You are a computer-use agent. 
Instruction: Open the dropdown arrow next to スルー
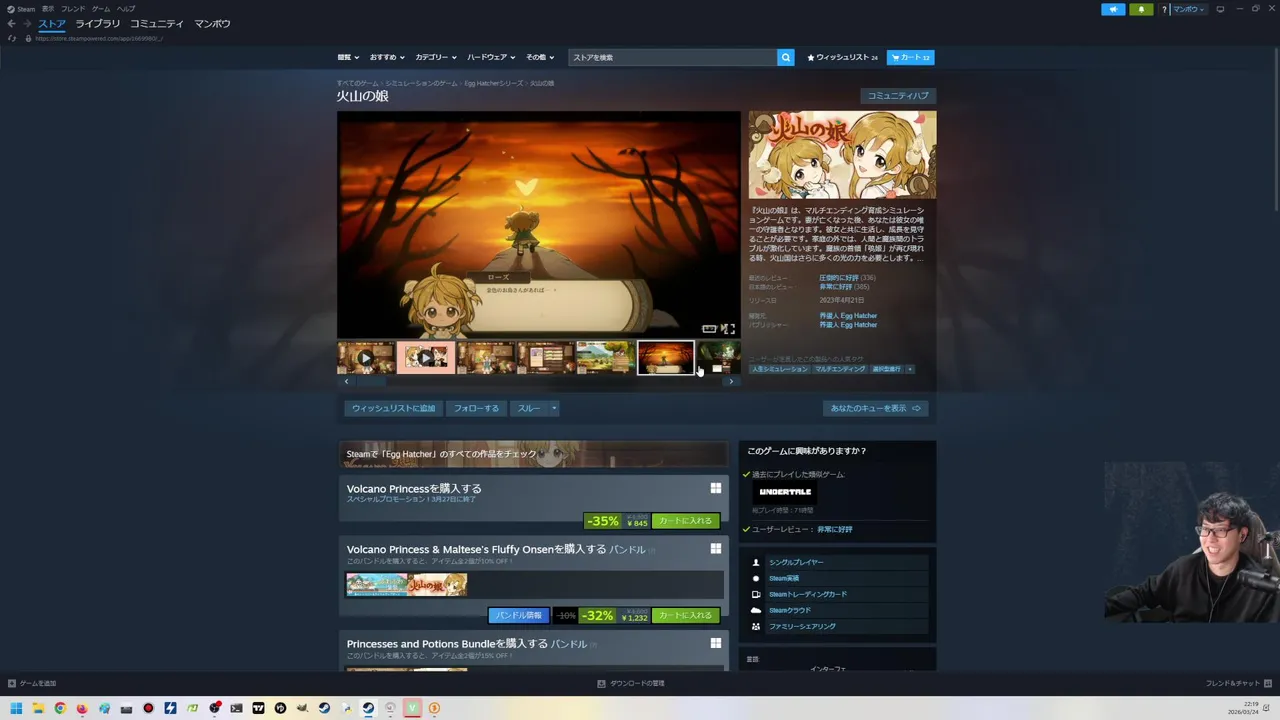(554, 408)
